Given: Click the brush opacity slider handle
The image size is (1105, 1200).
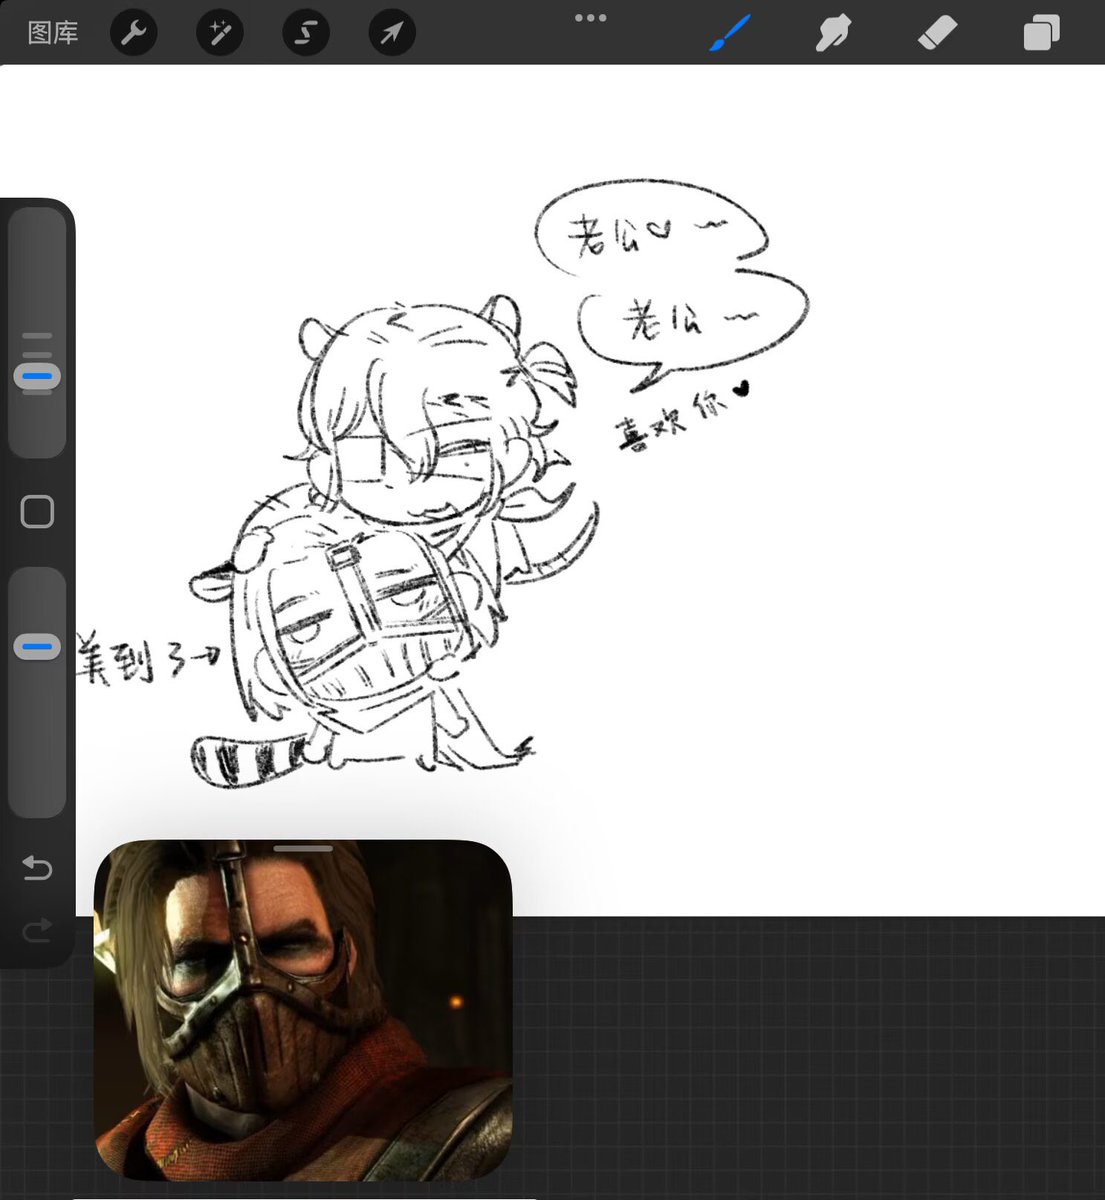Looking at the screenshot, I should pos(37,647).
